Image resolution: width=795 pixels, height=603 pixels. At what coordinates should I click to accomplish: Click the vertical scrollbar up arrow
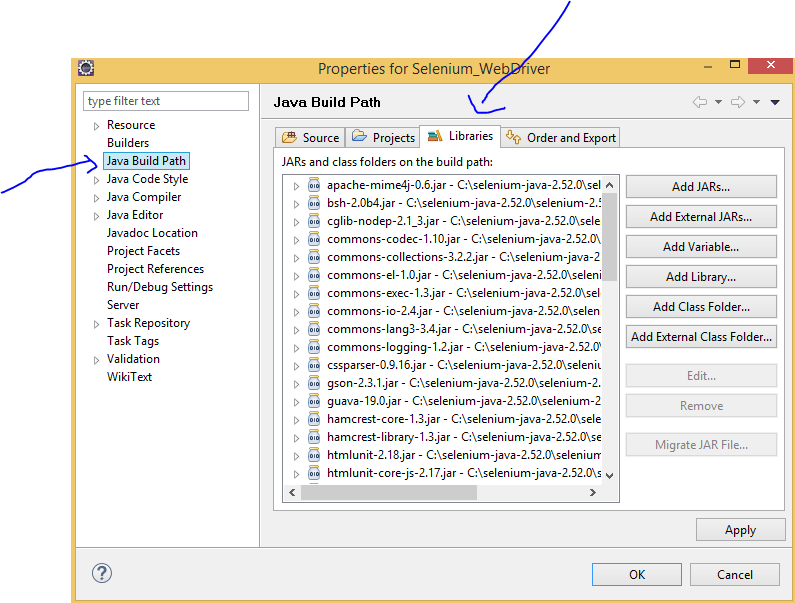pyautogui.click(x=610, y=185)
